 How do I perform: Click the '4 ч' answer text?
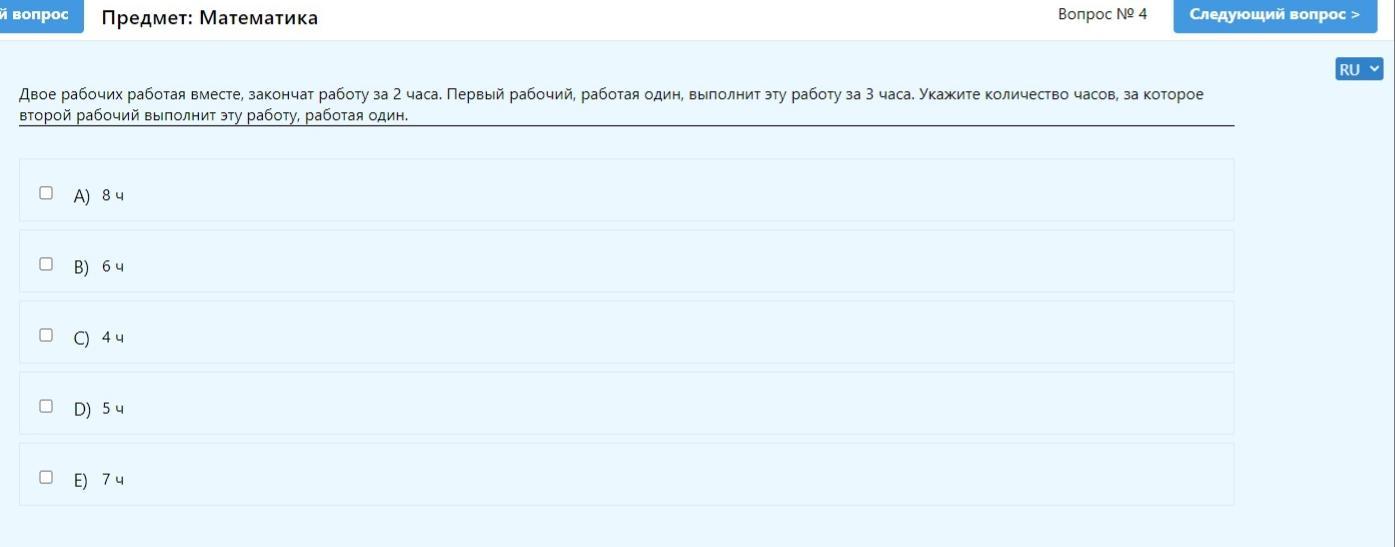[113, 337]
